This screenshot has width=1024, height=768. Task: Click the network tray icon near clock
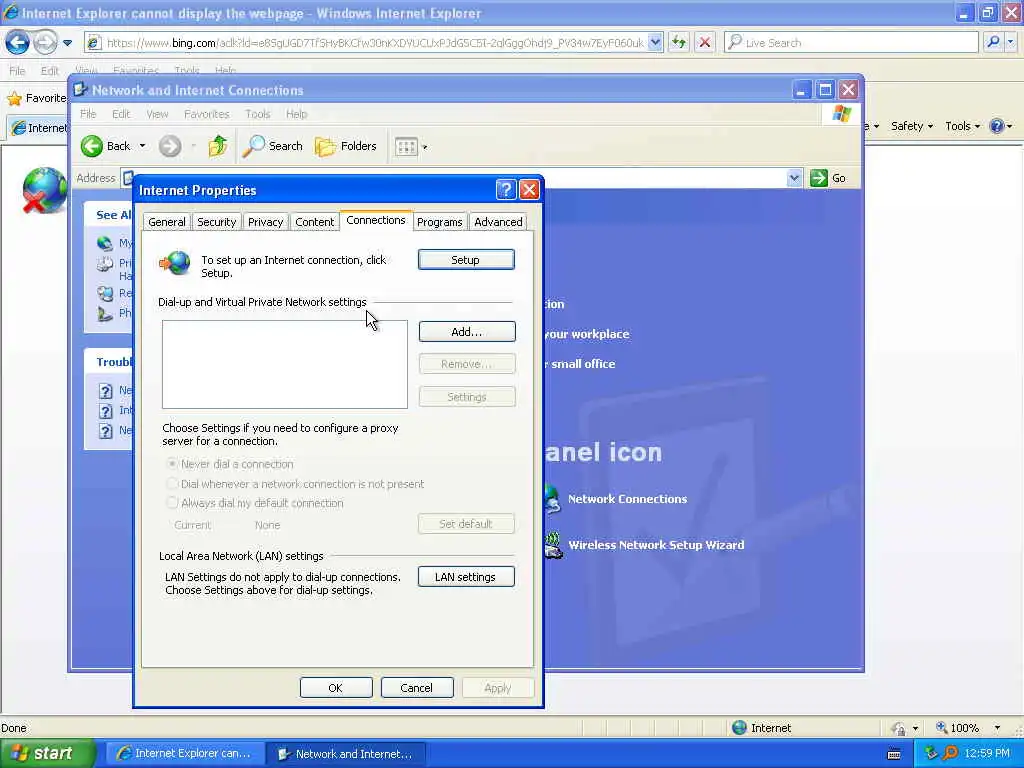pyautogui.click(x=932, y=753)
